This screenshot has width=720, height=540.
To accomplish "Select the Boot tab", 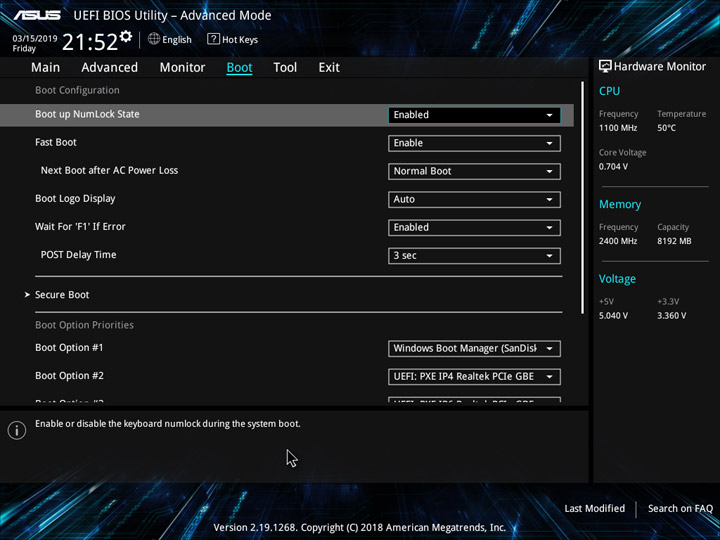I will [239, 68].
